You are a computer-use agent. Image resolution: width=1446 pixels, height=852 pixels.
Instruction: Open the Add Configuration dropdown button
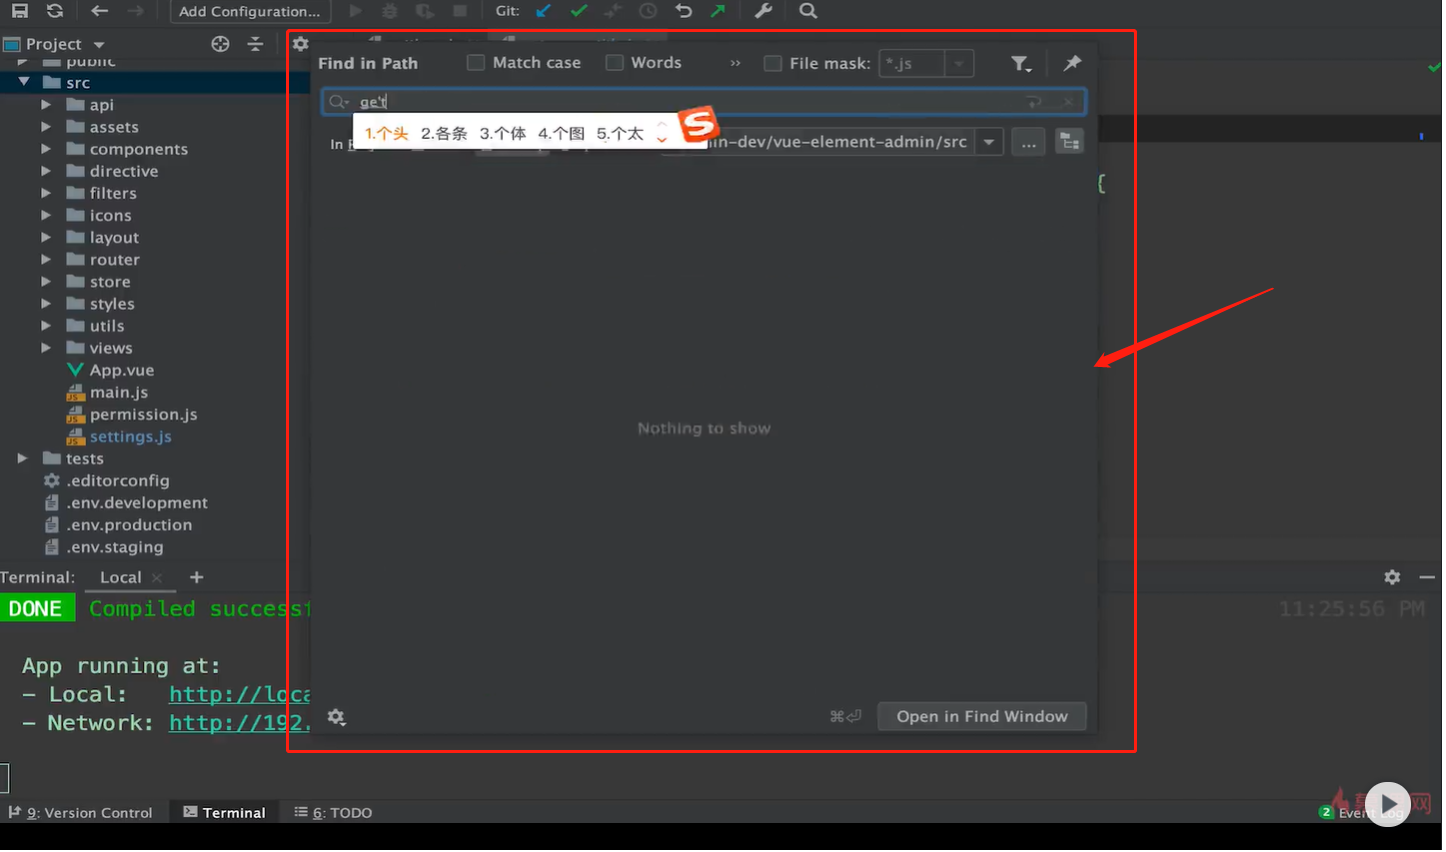pyautogui.click(x=250, y=11)
